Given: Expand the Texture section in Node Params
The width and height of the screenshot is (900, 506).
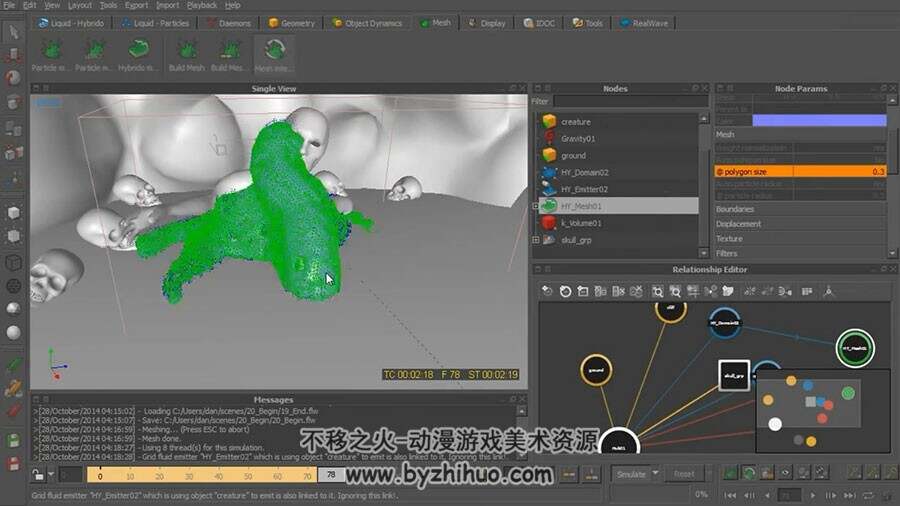Looking at the screenshot, I should pos(800,239).
